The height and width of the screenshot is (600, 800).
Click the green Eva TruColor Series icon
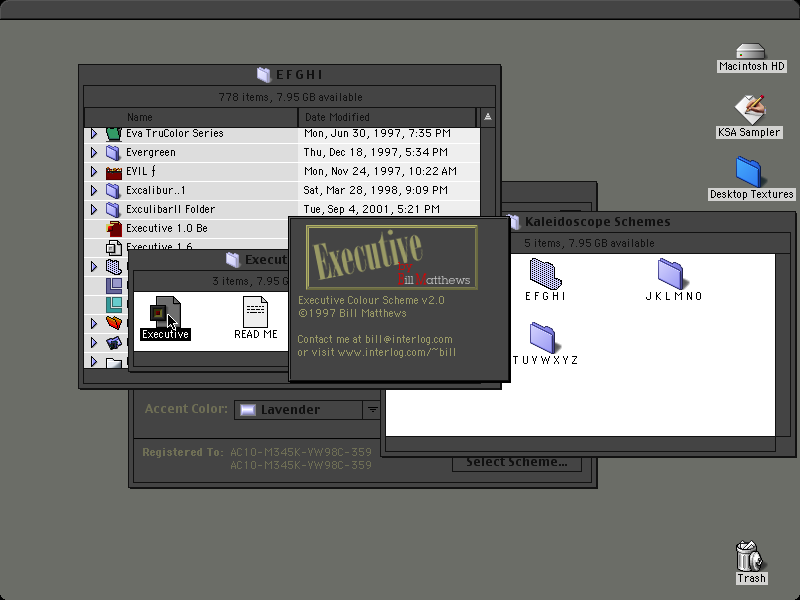pos(114,134)
